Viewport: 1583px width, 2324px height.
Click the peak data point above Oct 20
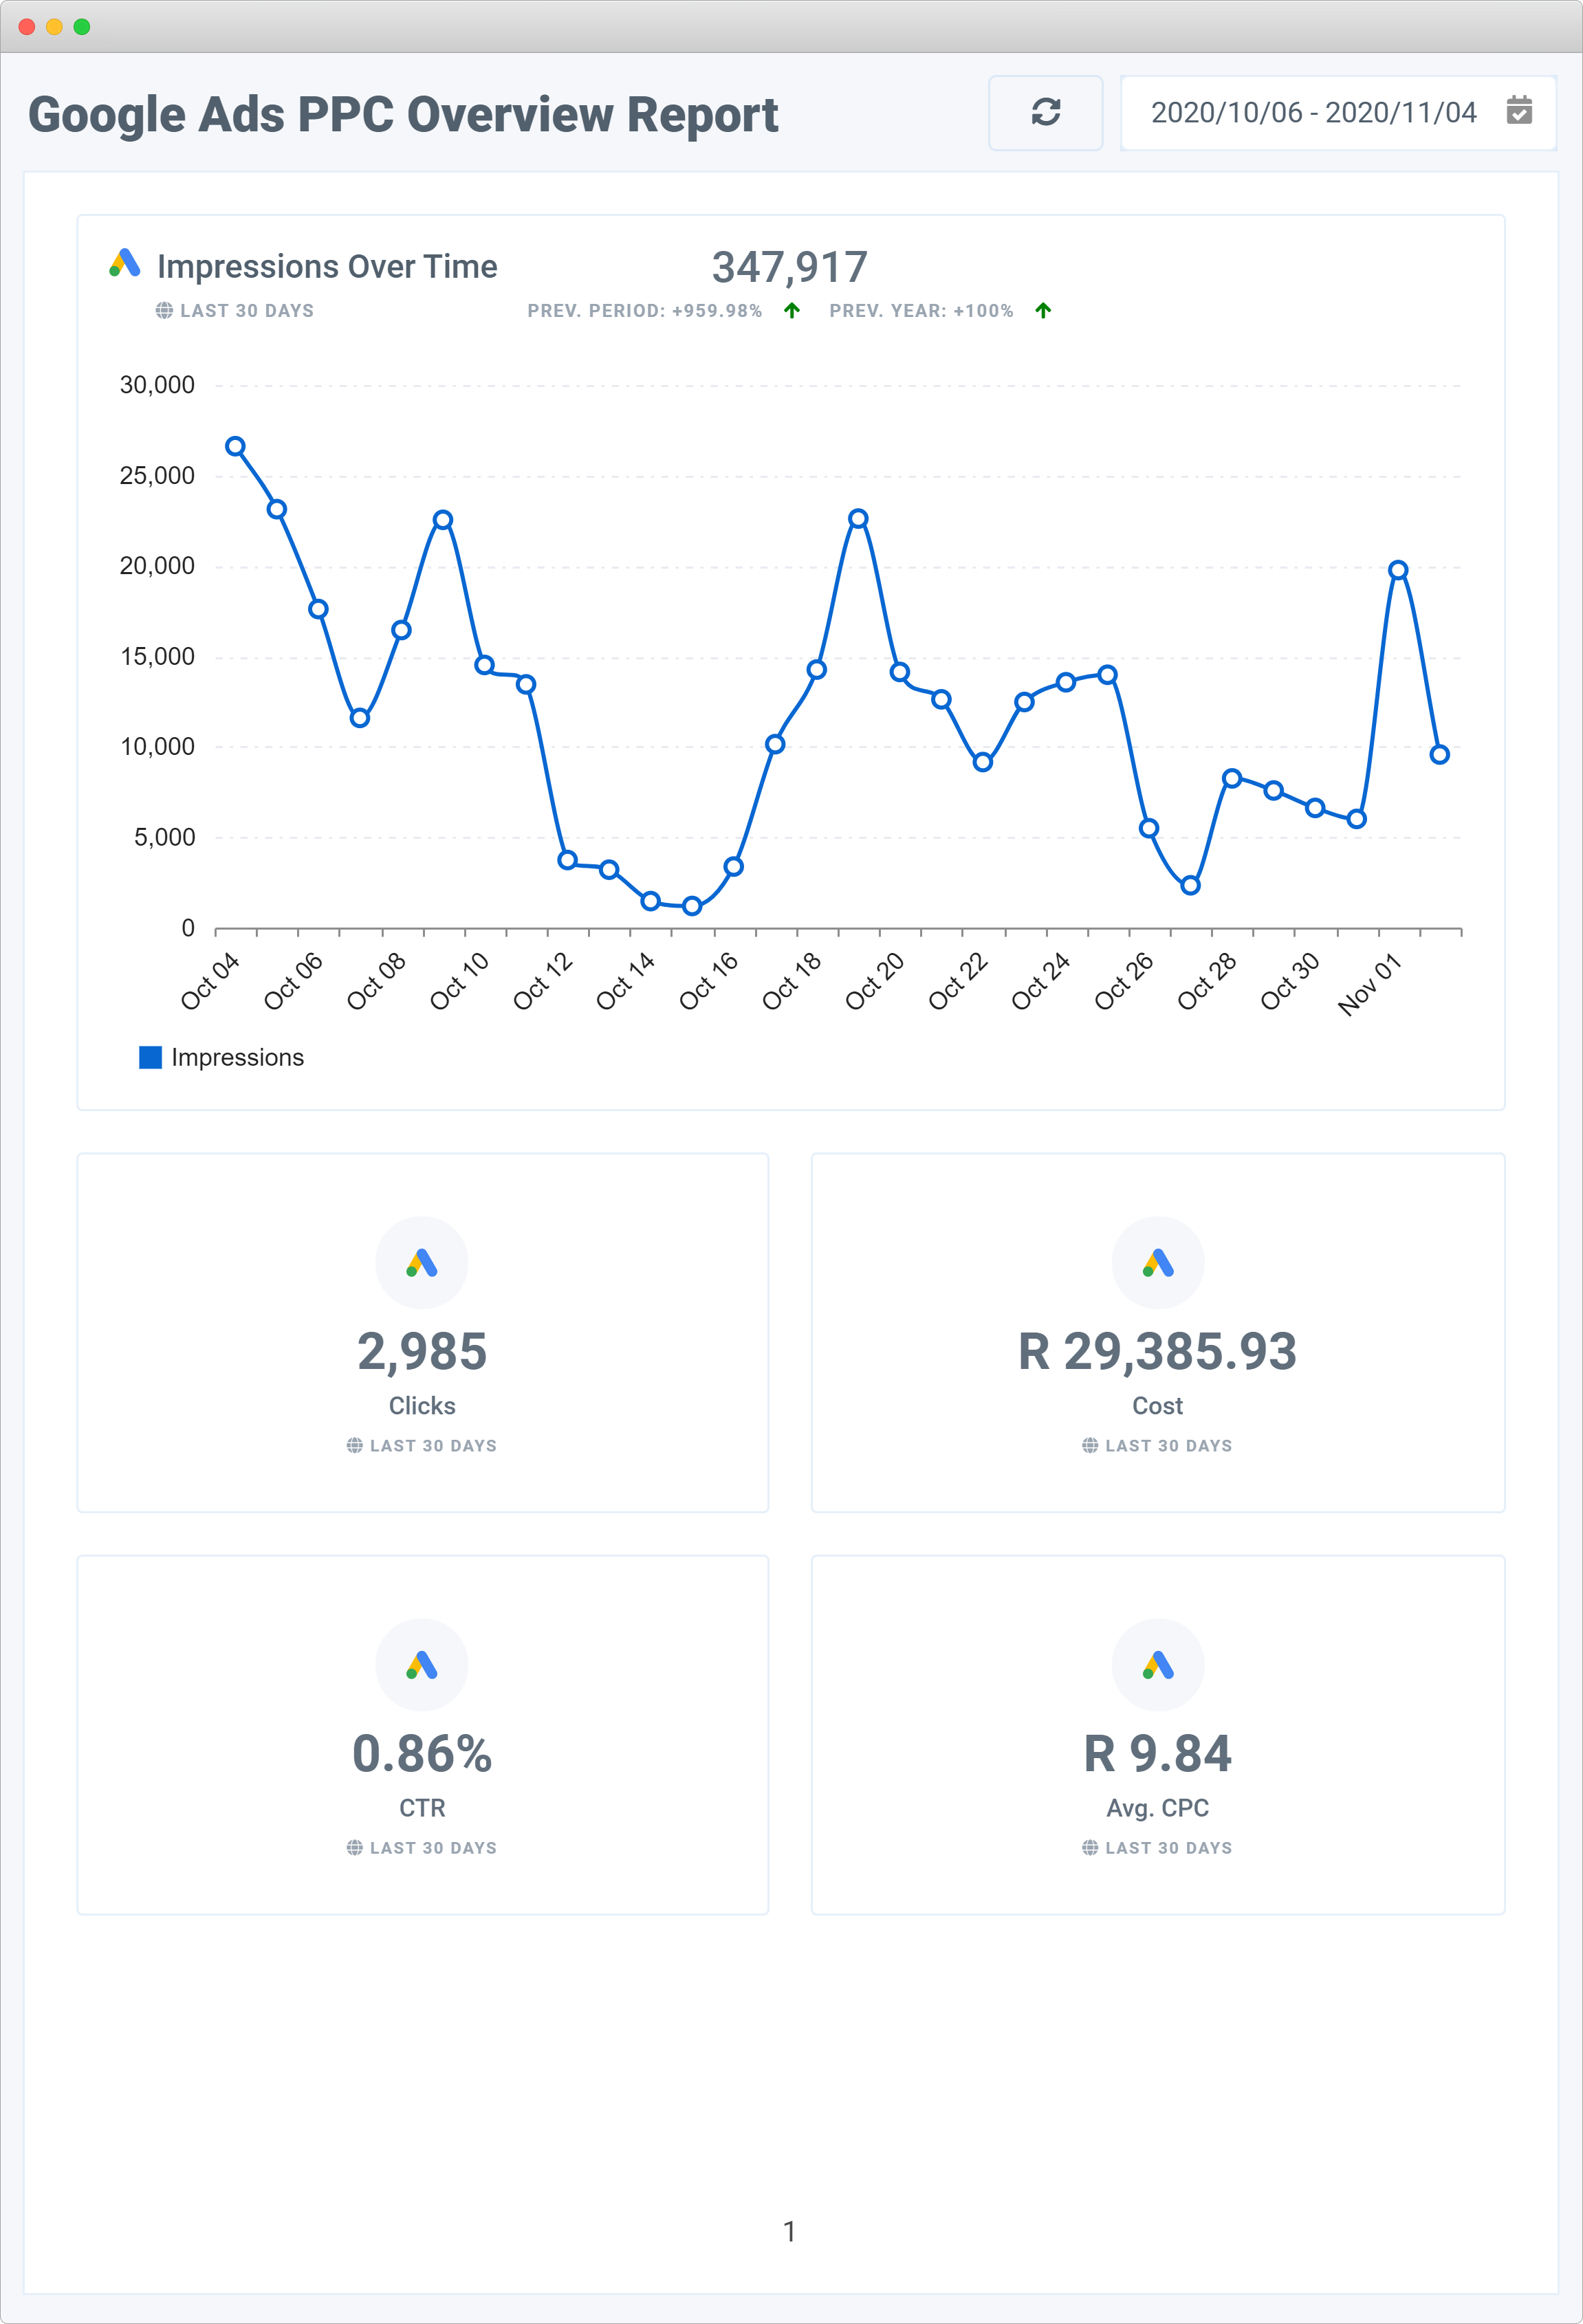click(858, 518)
